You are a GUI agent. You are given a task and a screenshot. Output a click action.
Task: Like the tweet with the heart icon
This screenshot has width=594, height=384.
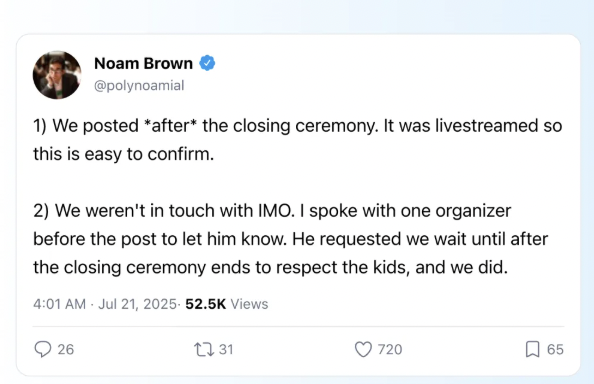coord(363,349)
